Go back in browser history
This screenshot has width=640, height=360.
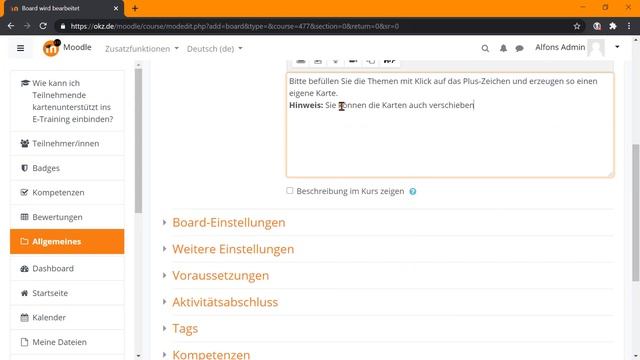[11, 26]
